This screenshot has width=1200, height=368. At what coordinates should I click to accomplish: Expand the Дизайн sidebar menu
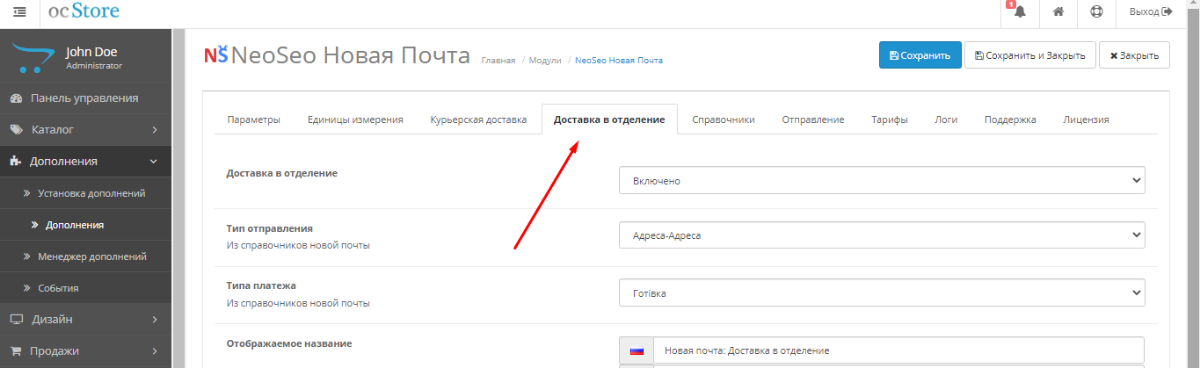click(x=85, y=319)
